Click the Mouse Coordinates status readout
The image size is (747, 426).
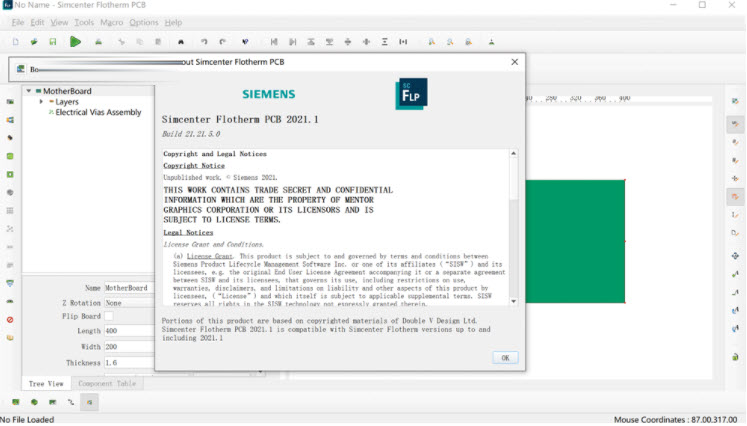(x=676, y=420)
